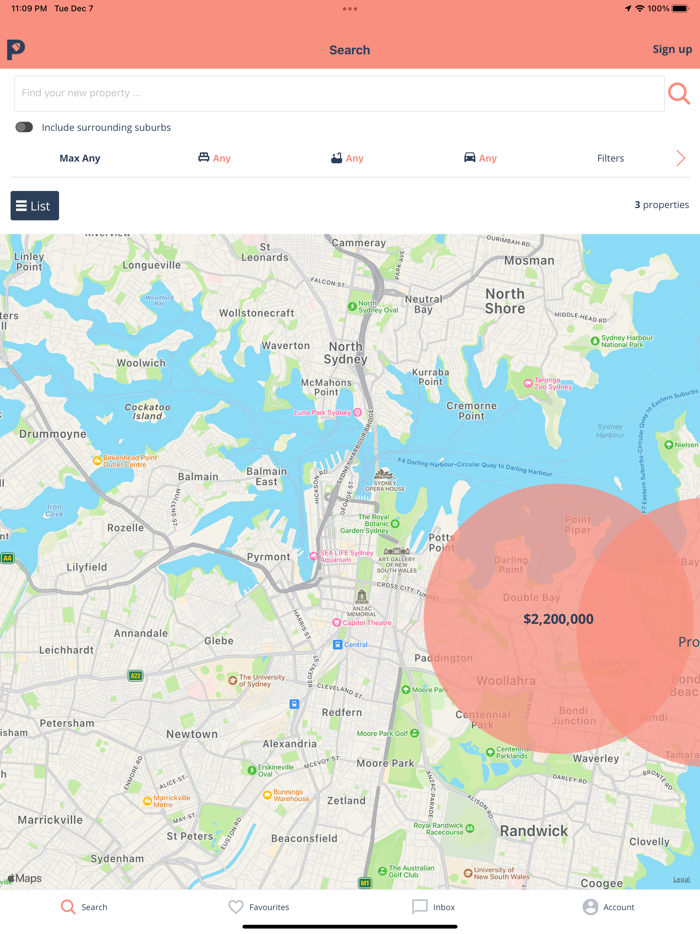Viewport: 700px width, 934px height.
Task: Click Sign up link
Action: pos(672,49)
